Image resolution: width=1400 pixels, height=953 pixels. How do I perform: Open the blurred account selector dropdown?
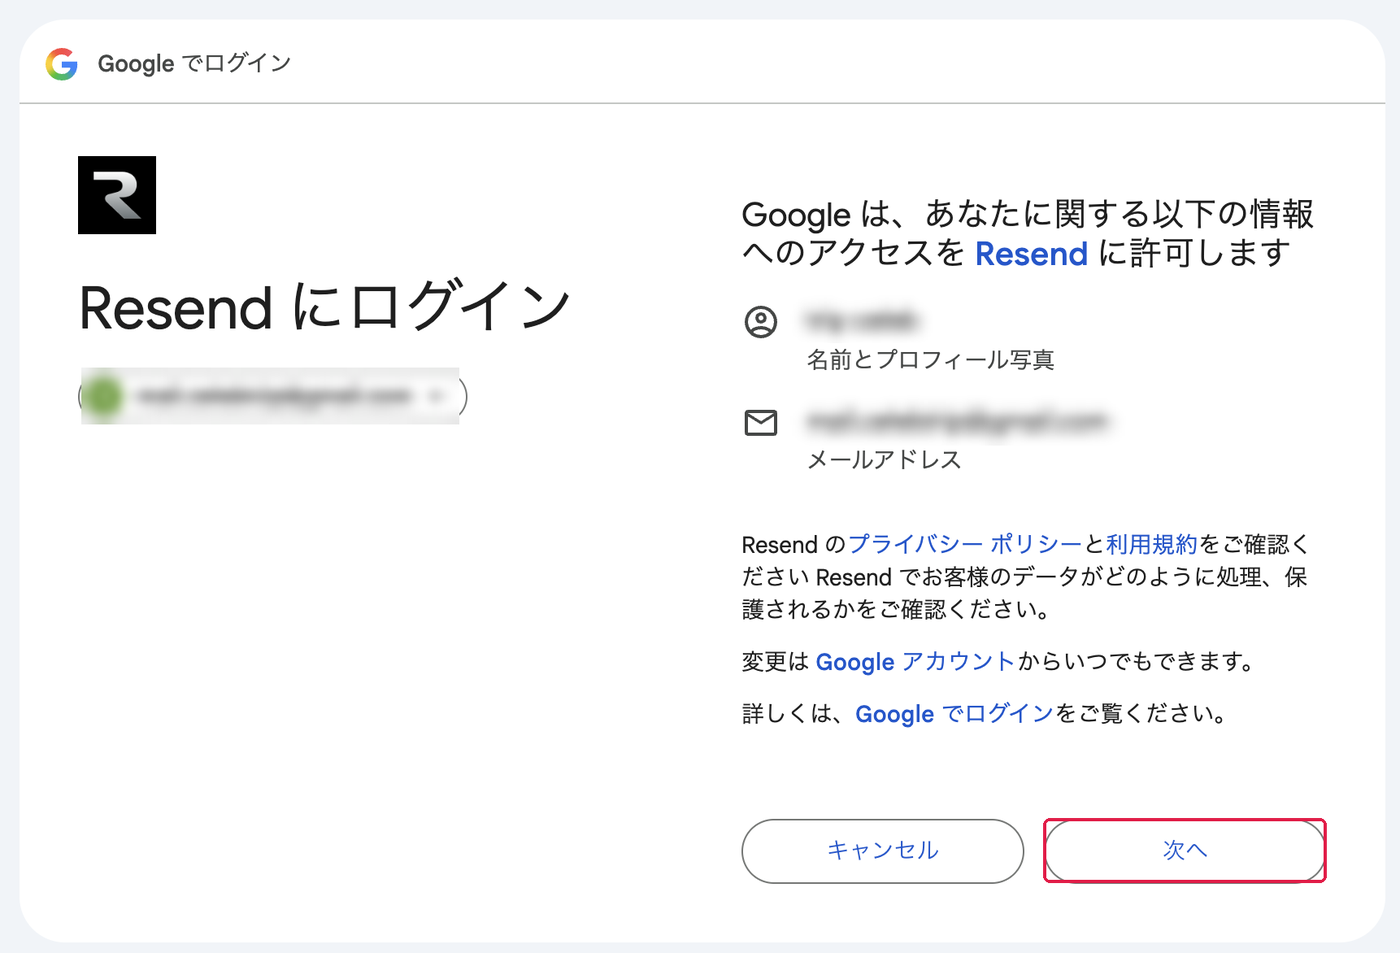[x=272, y=396]
